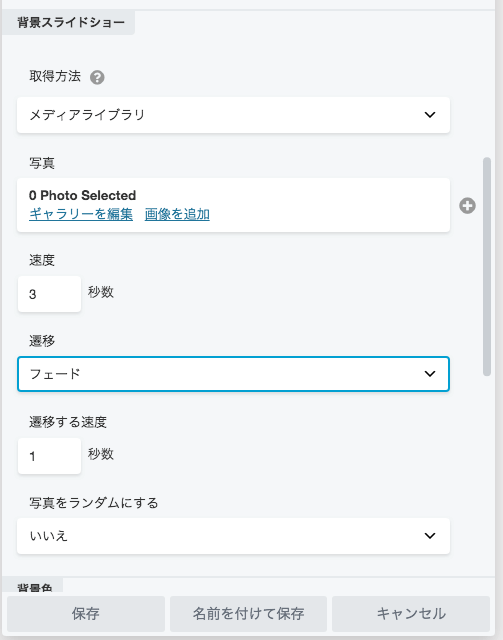Click the 保存 button
This screenshot has height=640, width=503.
point(86,613)
